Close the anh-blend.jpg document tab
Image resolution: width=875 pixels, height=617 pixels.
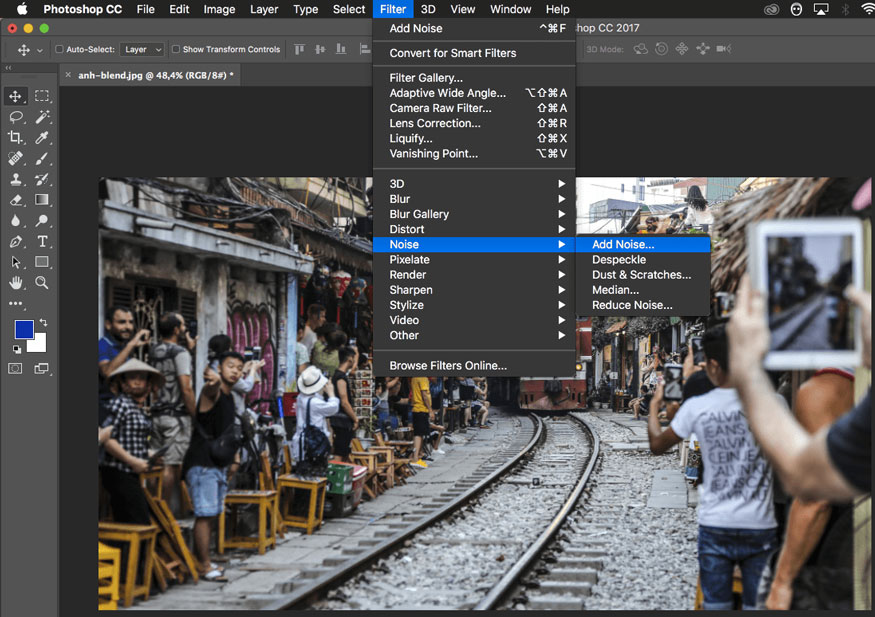coord(68,75)
